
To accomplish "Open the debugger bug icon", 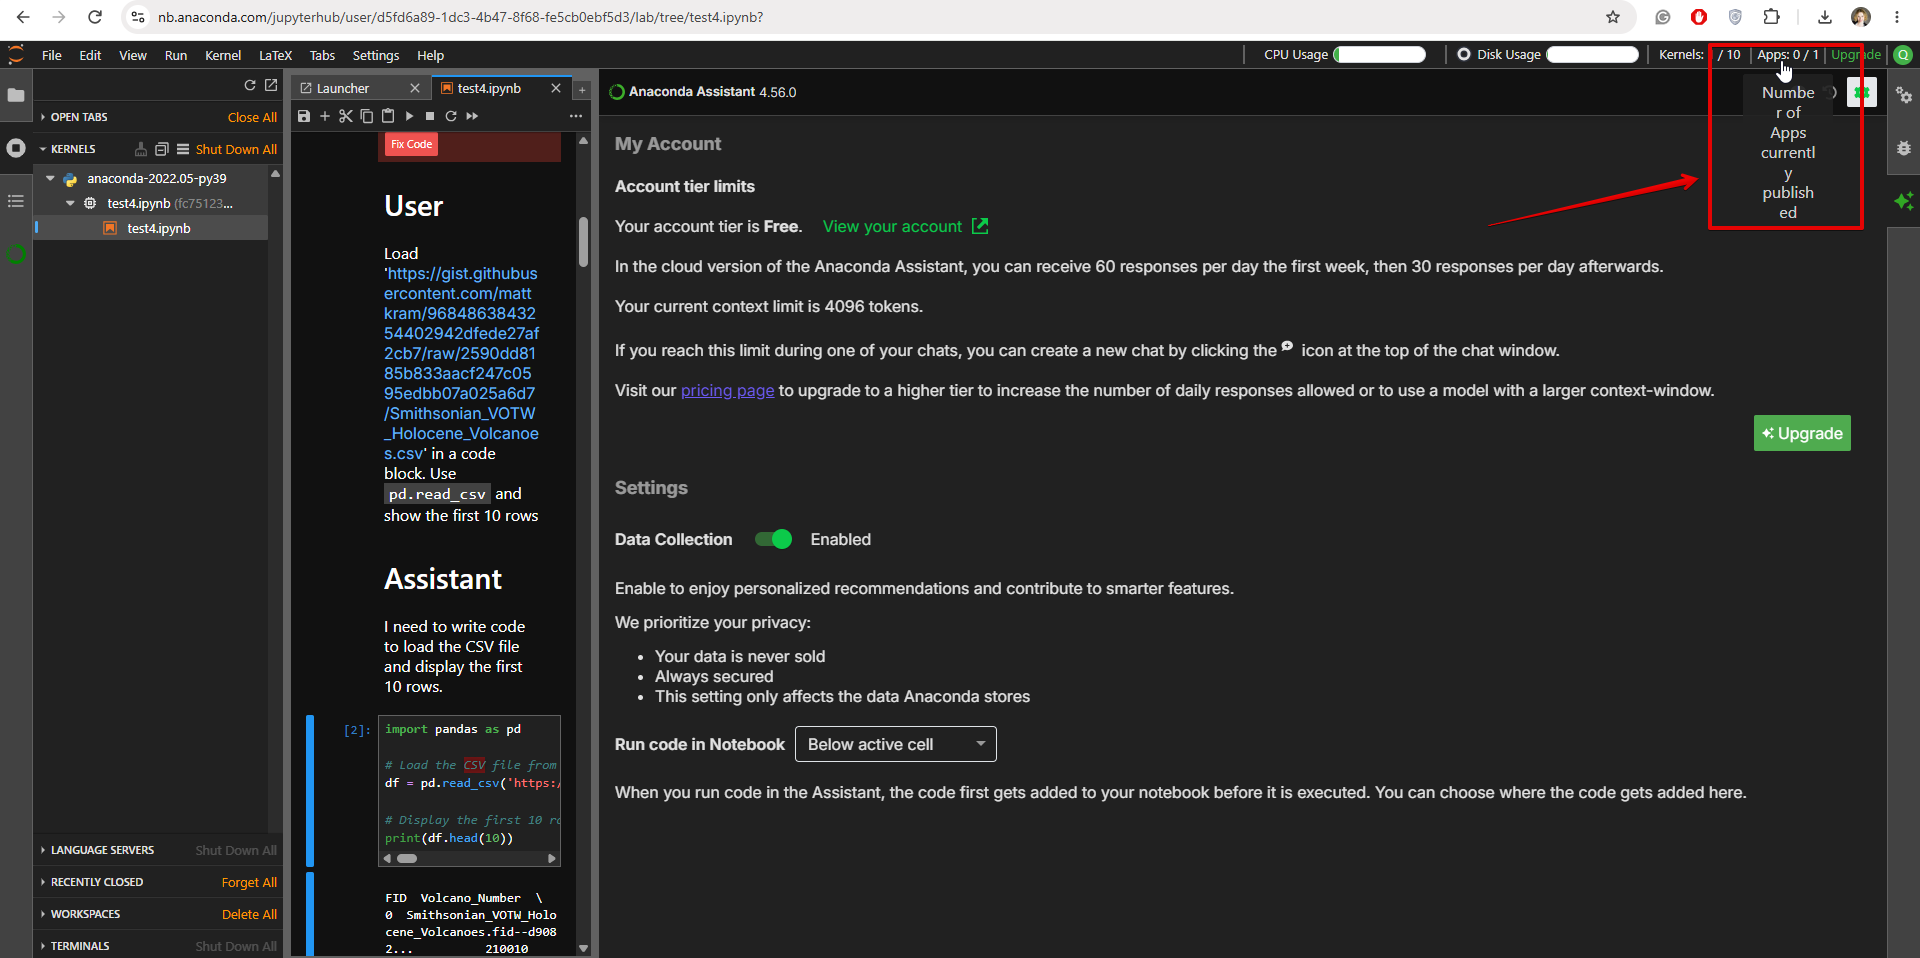I will coord(1904,148).
